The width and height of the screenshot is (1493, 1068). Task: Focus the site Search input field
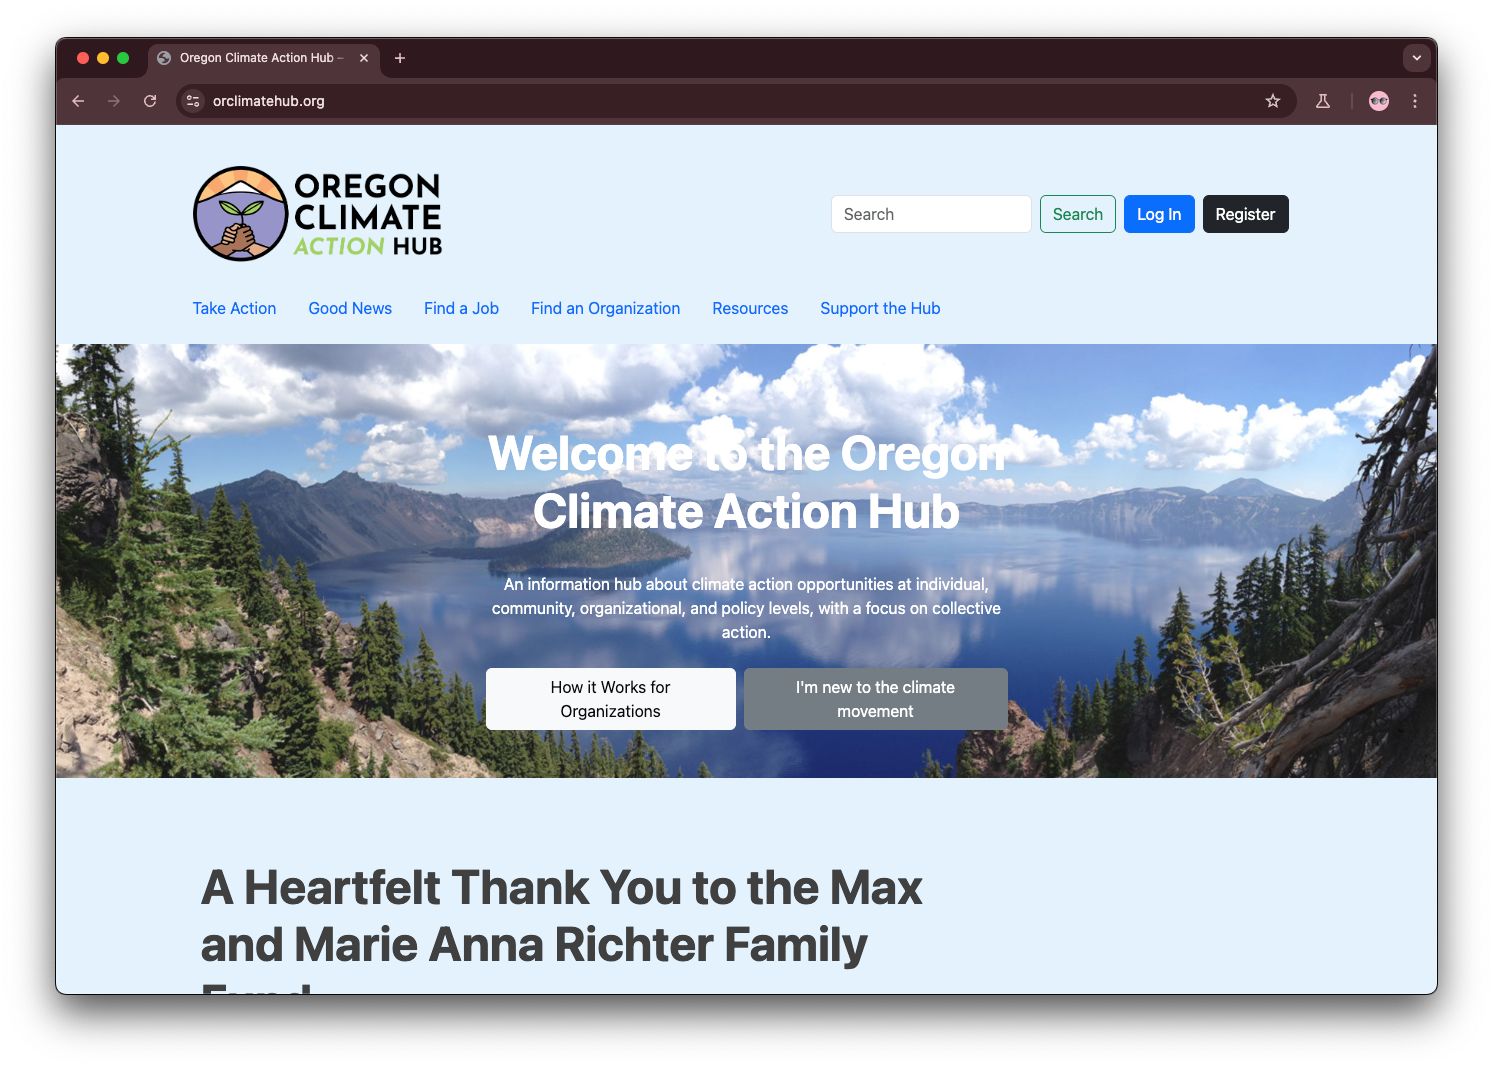coord(931,214)
